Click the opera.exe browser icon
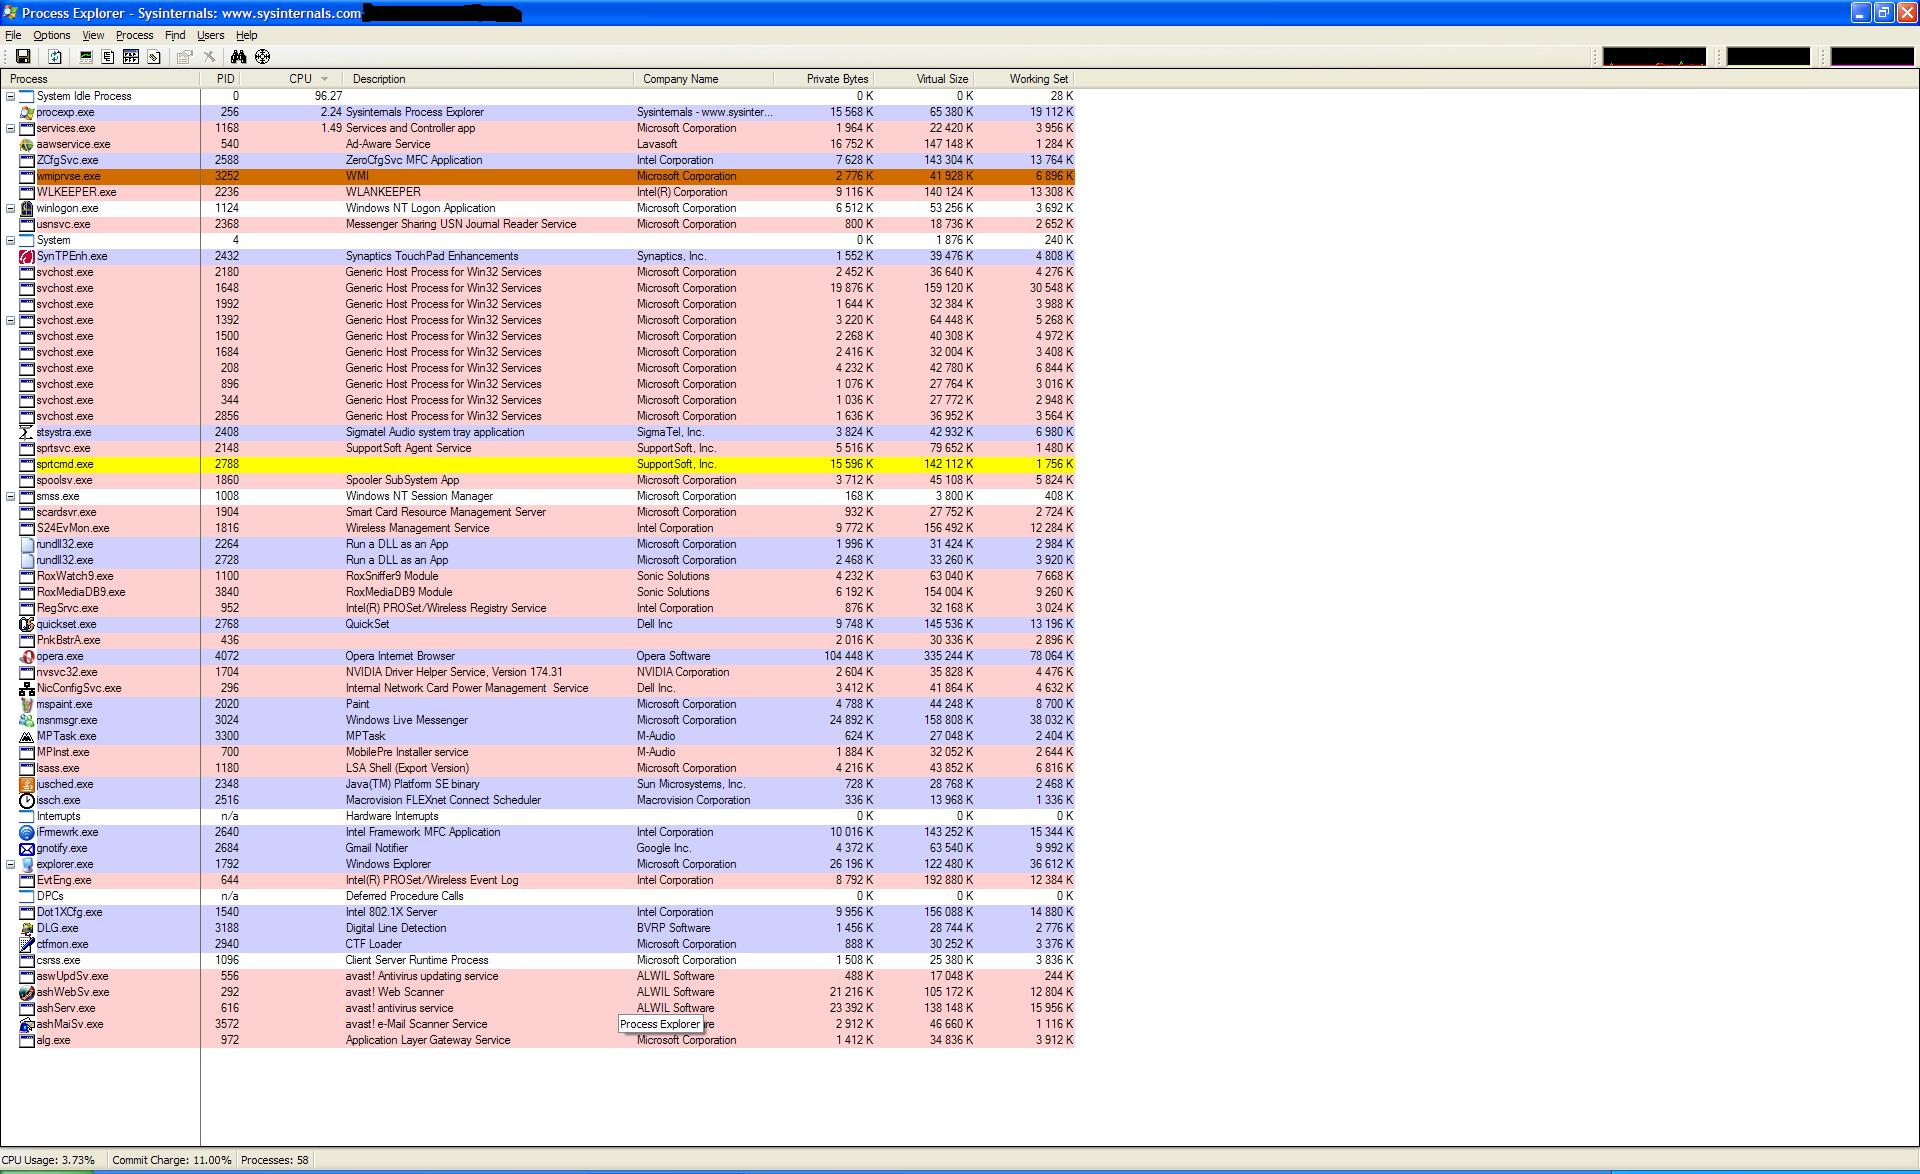Screen dimensions: 1920x1174 27,656
